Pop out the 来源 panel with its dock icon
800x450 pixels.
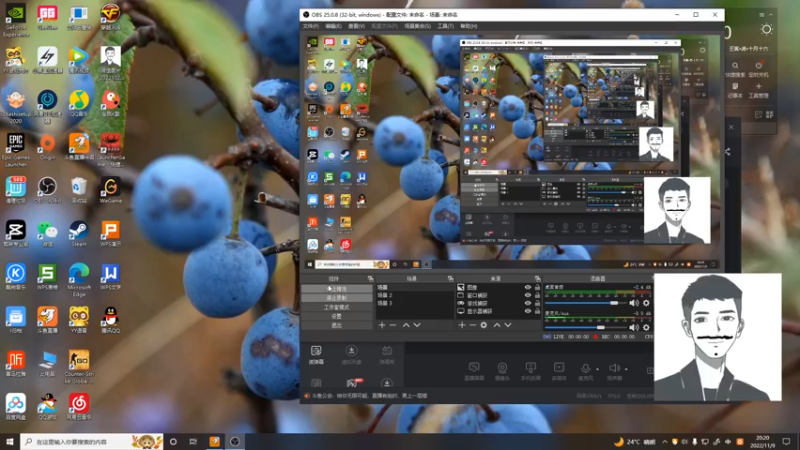pyautogui.click(x=537, y=279)
